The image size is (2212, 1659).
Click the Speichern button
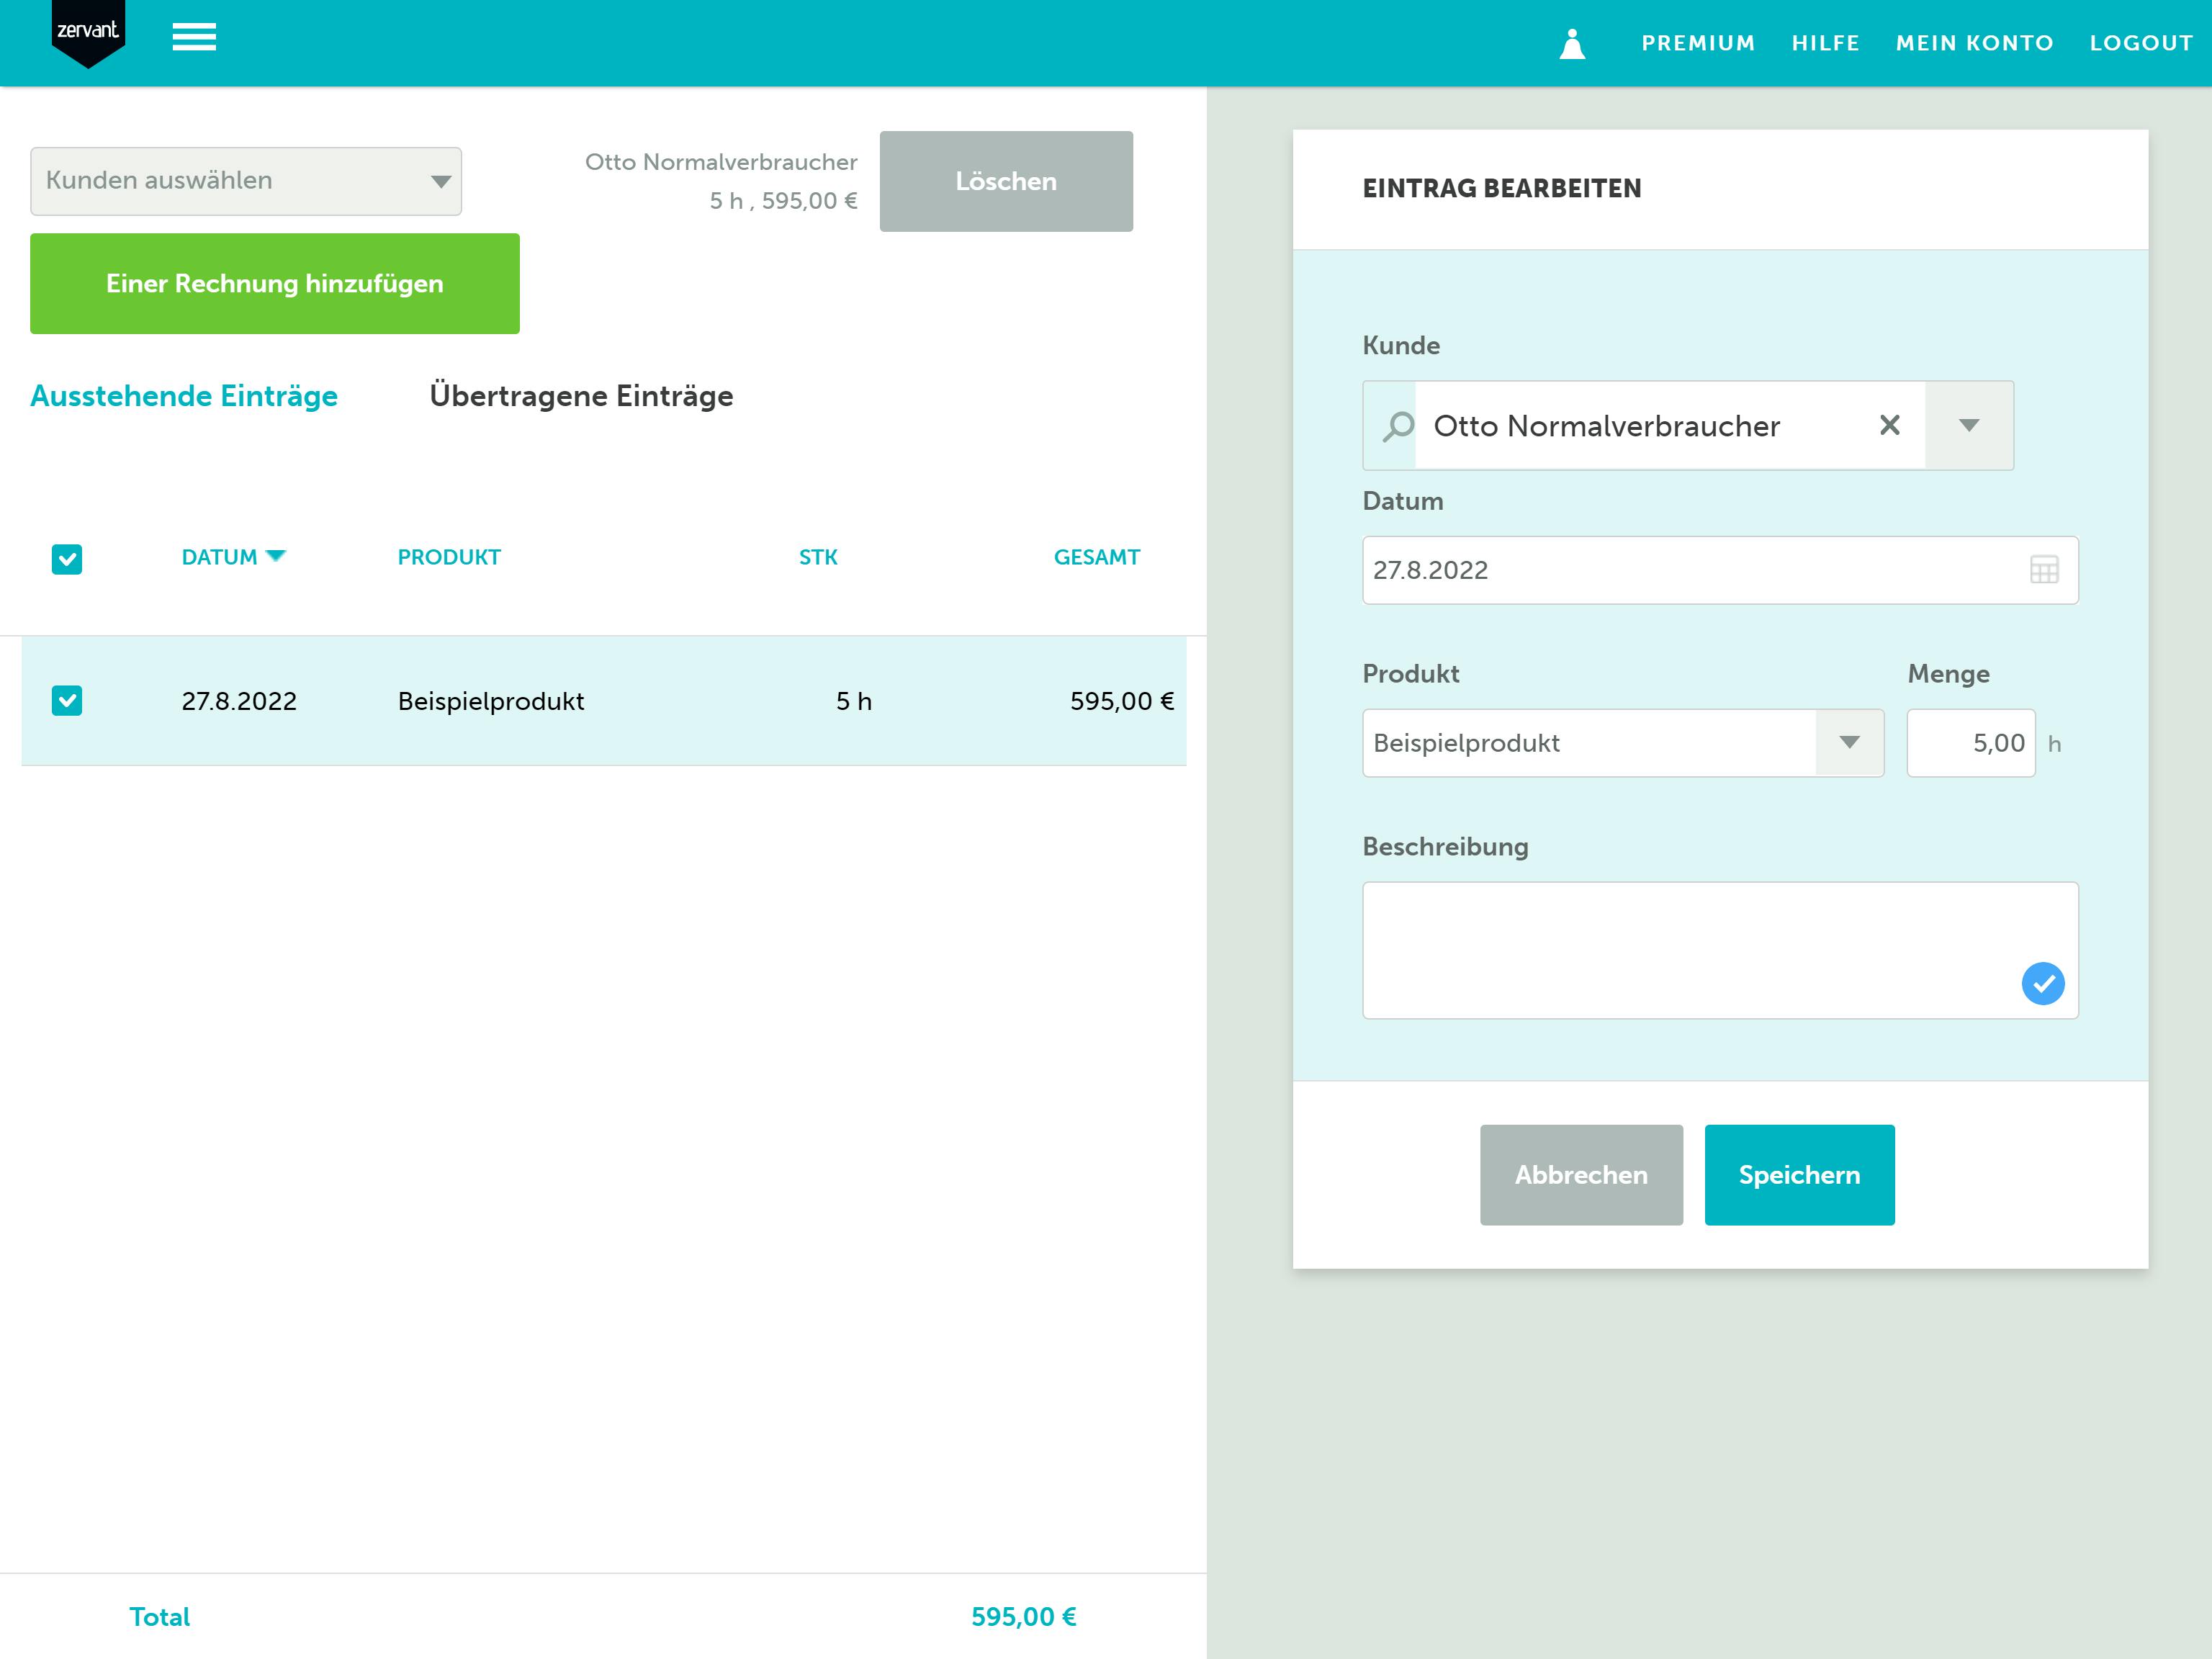click(x=1799, y=1174)
